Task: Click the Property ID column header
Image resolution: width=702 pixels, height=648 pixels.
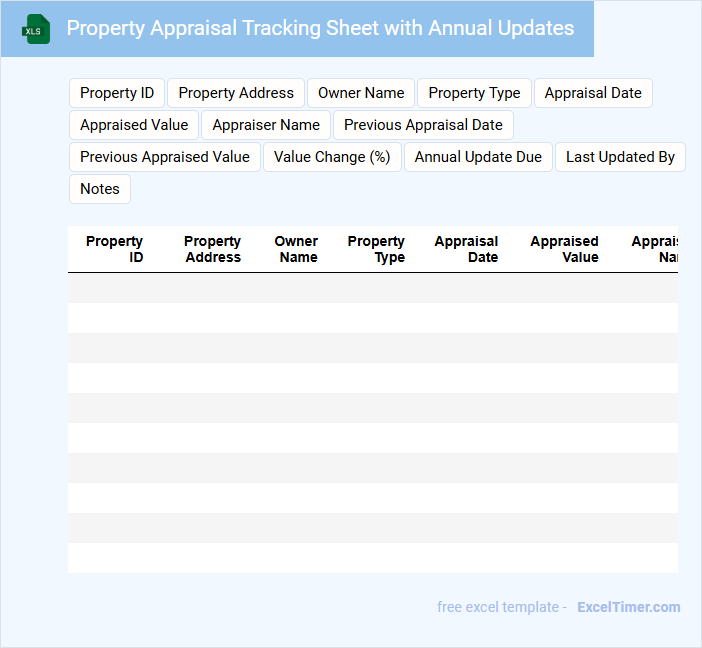Action: click(114, 249)
